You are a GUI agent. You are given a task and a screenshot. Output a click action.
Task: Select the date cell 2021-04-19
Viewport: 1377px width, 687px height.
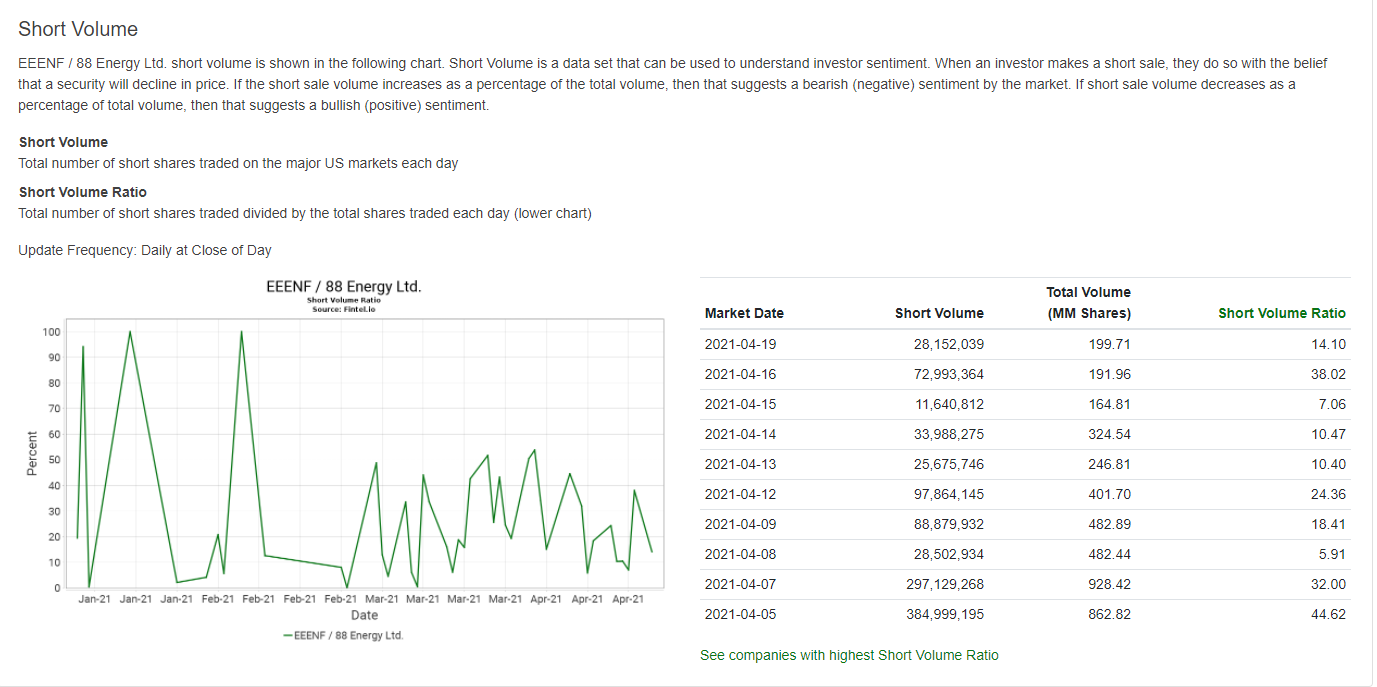coord(740,344)
